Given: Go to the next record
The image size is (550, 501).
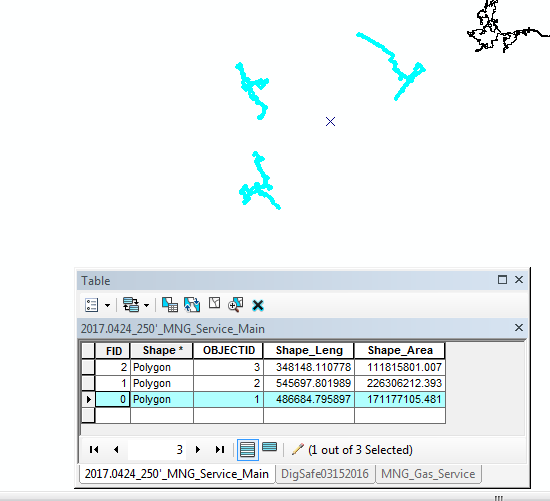Looking at the screenshot, I should (198, 449).
